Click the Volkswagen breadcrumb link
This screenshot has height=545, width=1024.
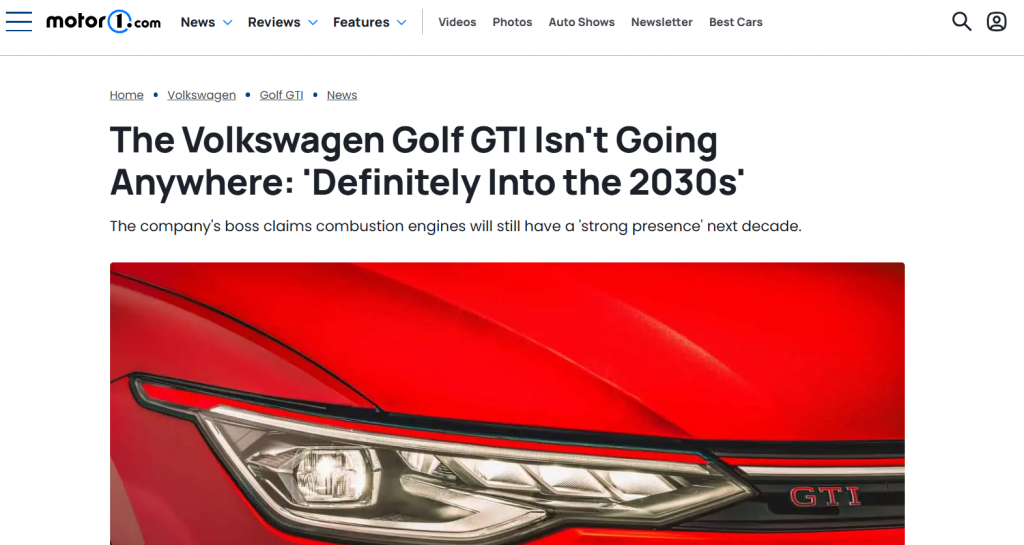coord(201,95)
